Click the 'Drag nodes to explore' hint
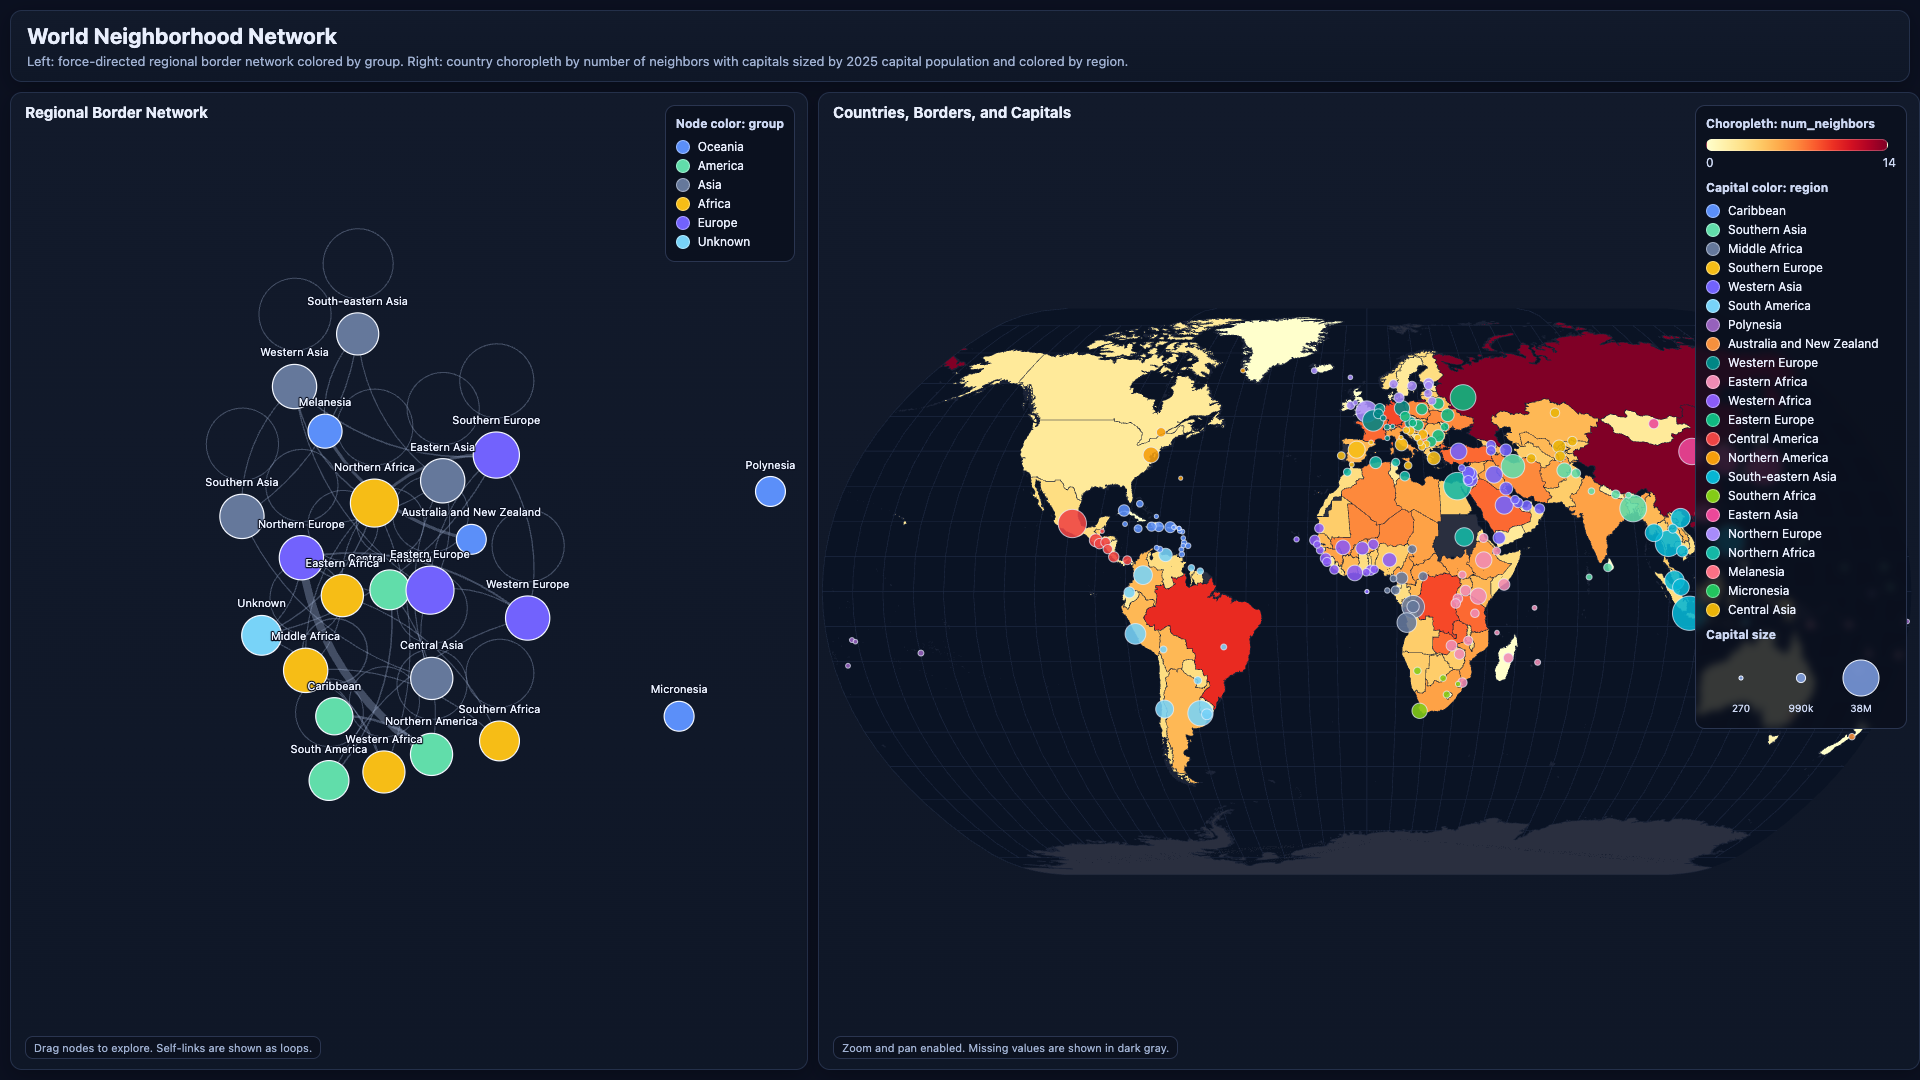Image resolution: width=1920 pixels, height=1080 pixels. (x=173, y=1048)
